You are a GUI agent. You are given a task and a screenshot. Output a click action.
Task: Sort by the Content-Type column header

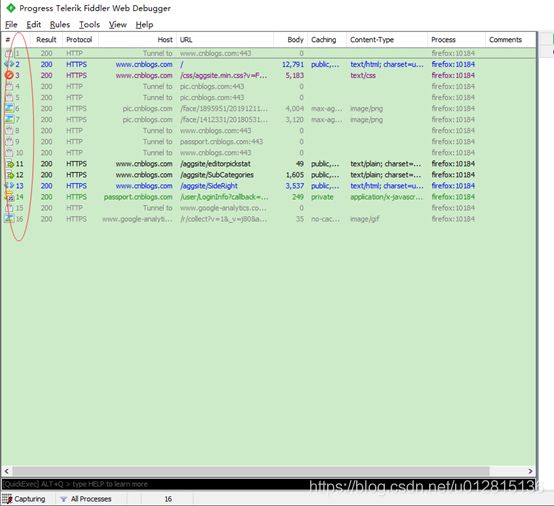[x=387, y=40]
